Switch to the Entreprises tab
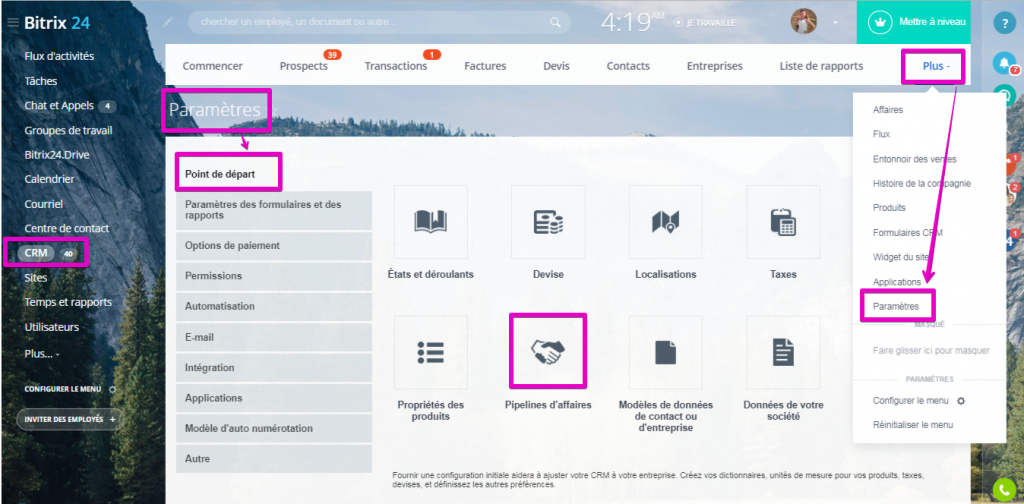The width and height of the screenshot is (1024, 504). [714, 66]
